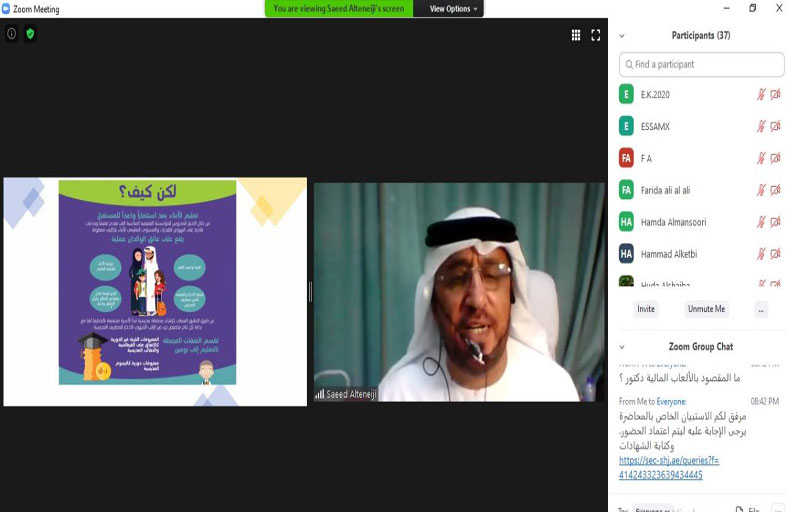This screenshot has height=512, width=787.
Task: Click E.K.2020's green avatar
Action: click(x=626, y=94)
